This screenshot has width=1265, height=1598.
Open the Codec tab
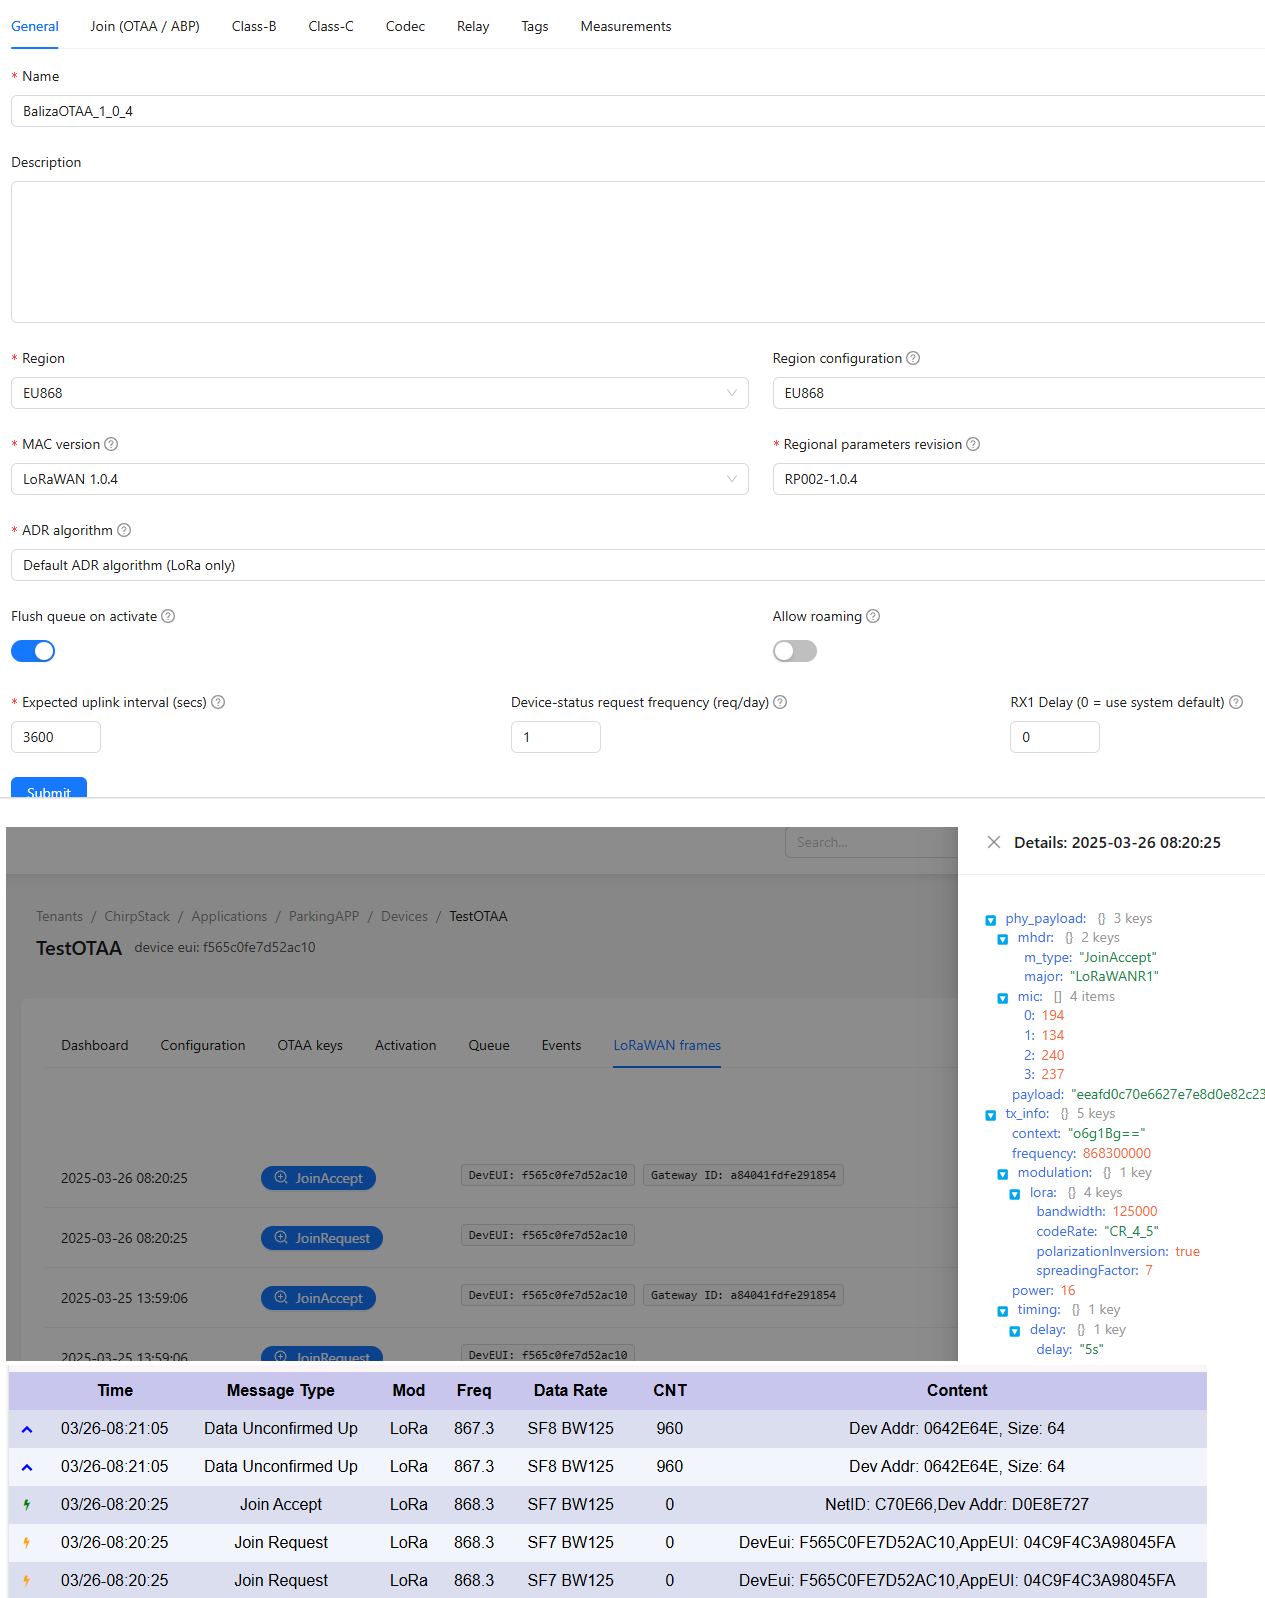[x=405, y=26]
